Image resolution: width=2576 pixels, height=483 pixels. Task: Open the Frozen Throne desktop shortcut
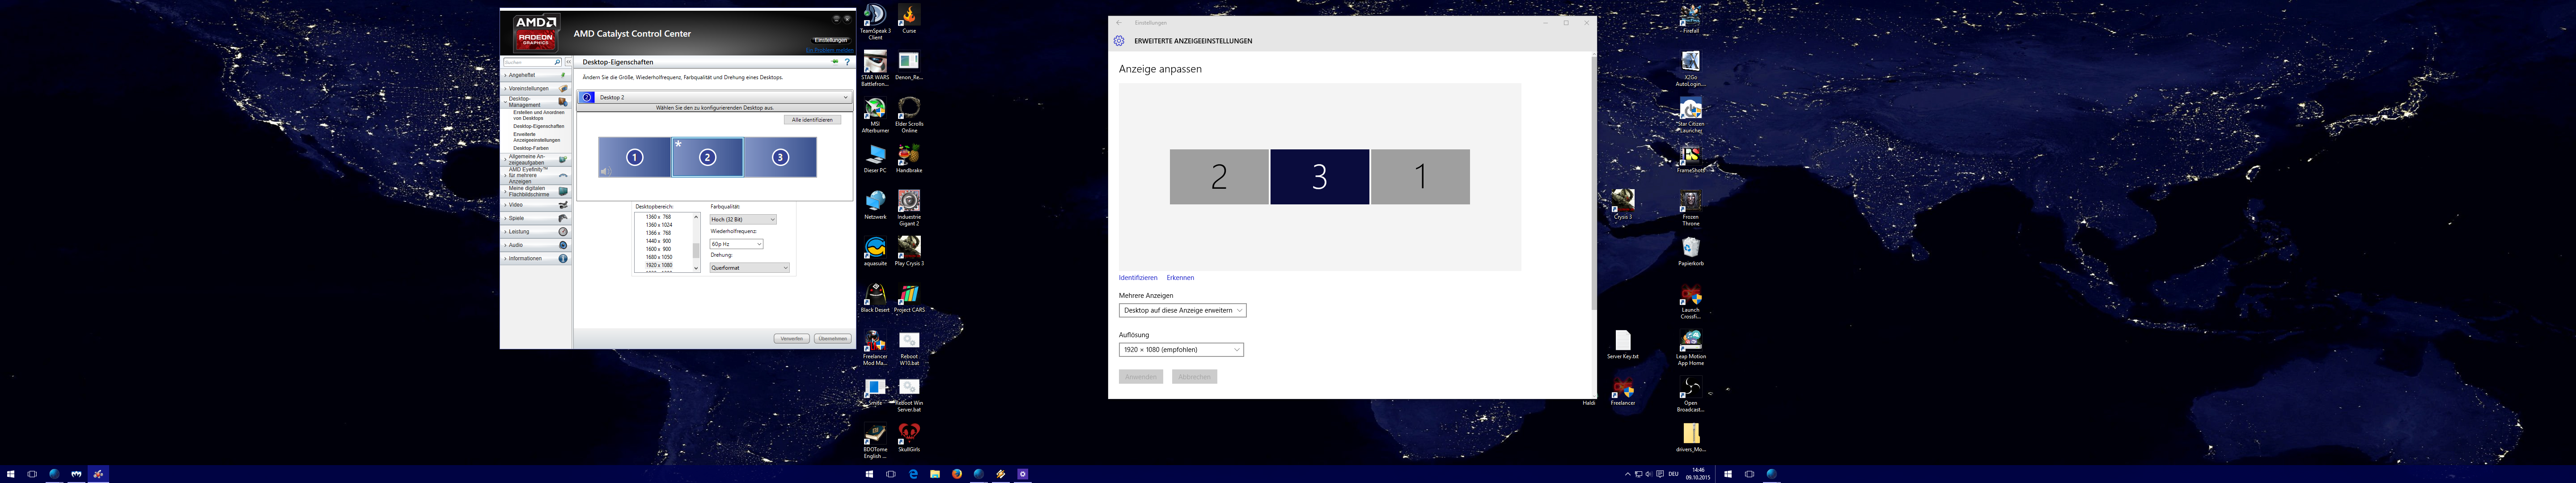[x=1690, y=208]
